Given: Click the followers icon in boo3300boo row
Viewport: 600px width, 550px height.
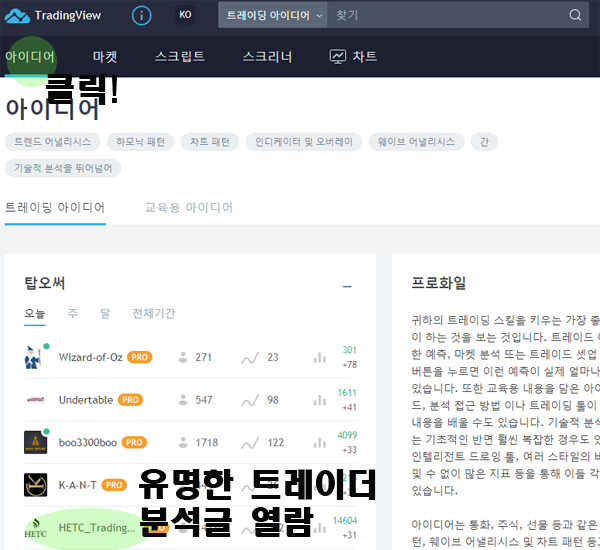Looking at the screenshot, I should pyautogui.click(x=183, y=442).
